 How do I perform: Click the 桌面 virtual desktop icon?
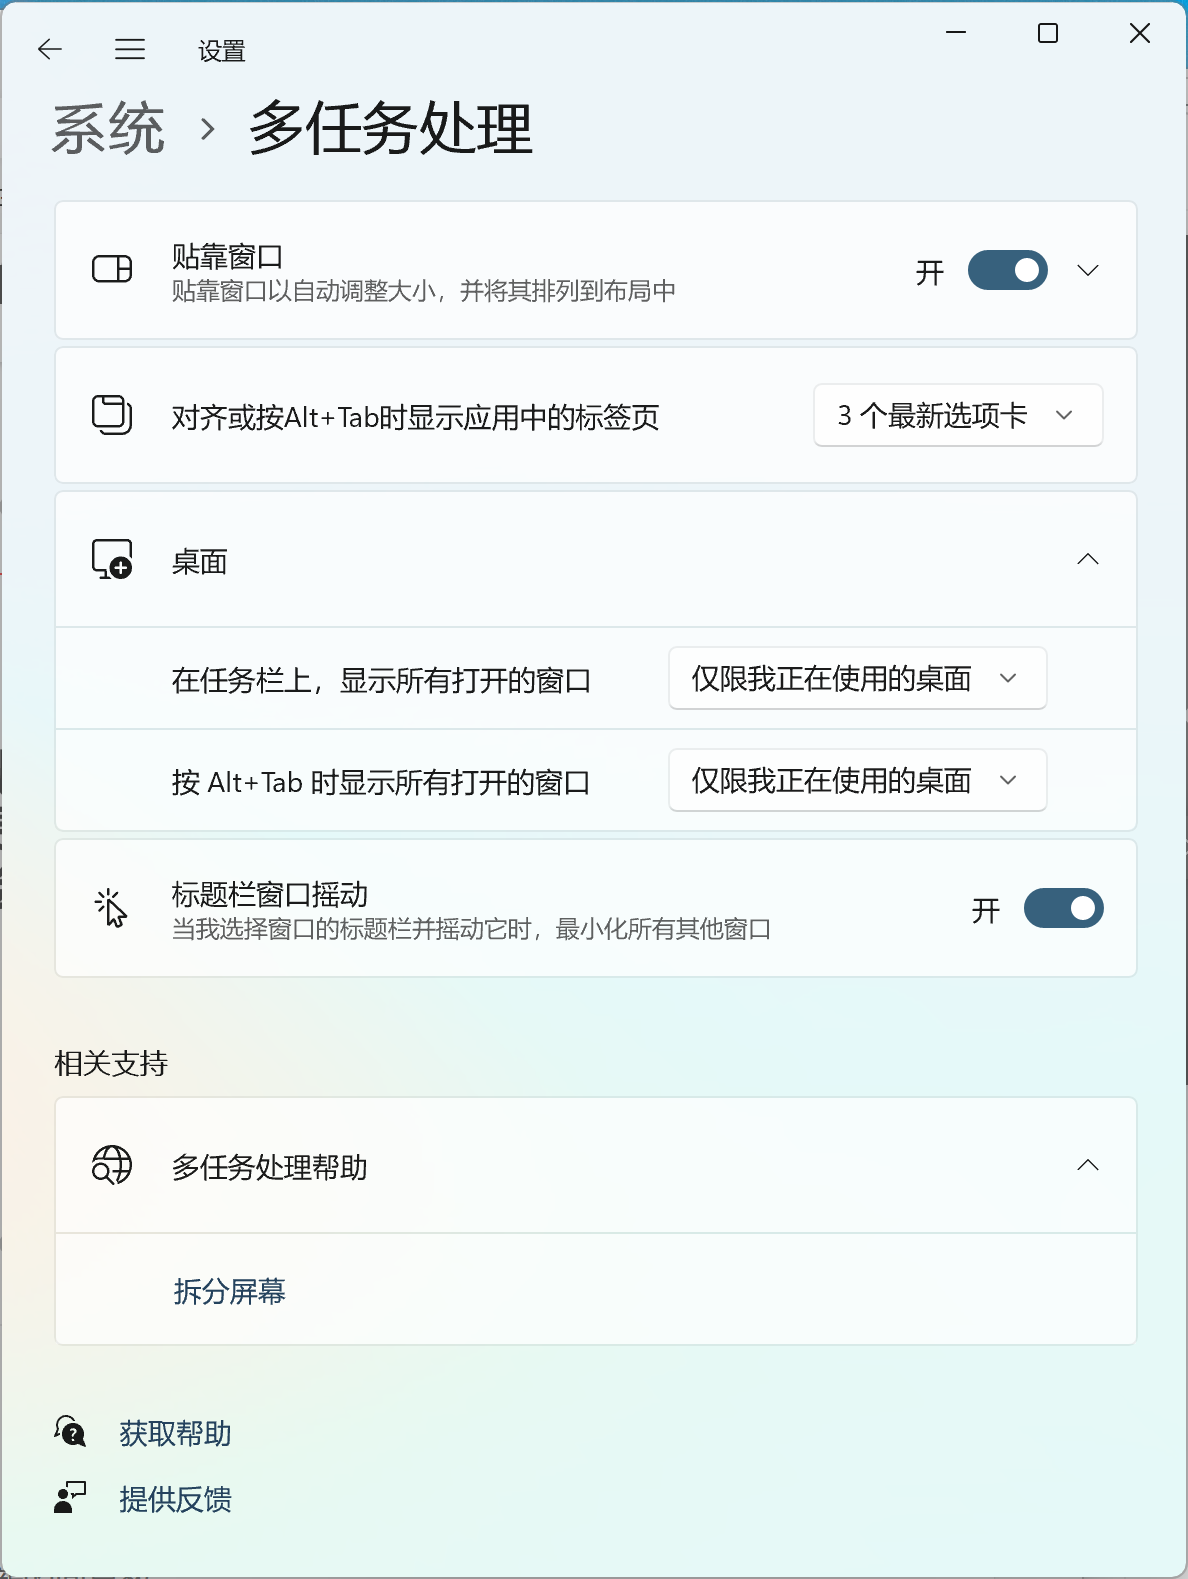pyautogui.click(x=112, y=560)
